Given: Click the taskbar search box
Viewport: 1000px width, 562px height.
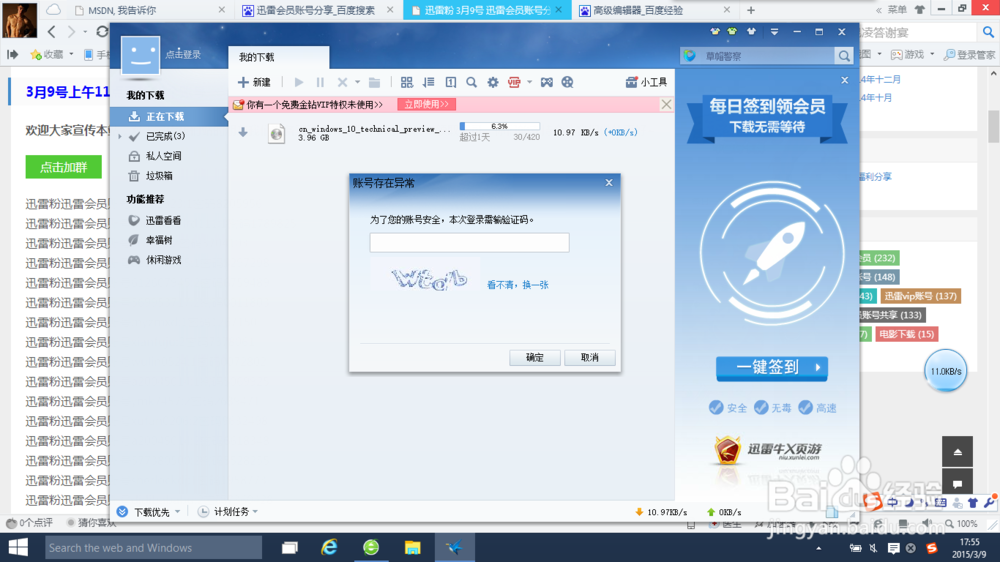Looking at the screenshot, I should point(153,547).
